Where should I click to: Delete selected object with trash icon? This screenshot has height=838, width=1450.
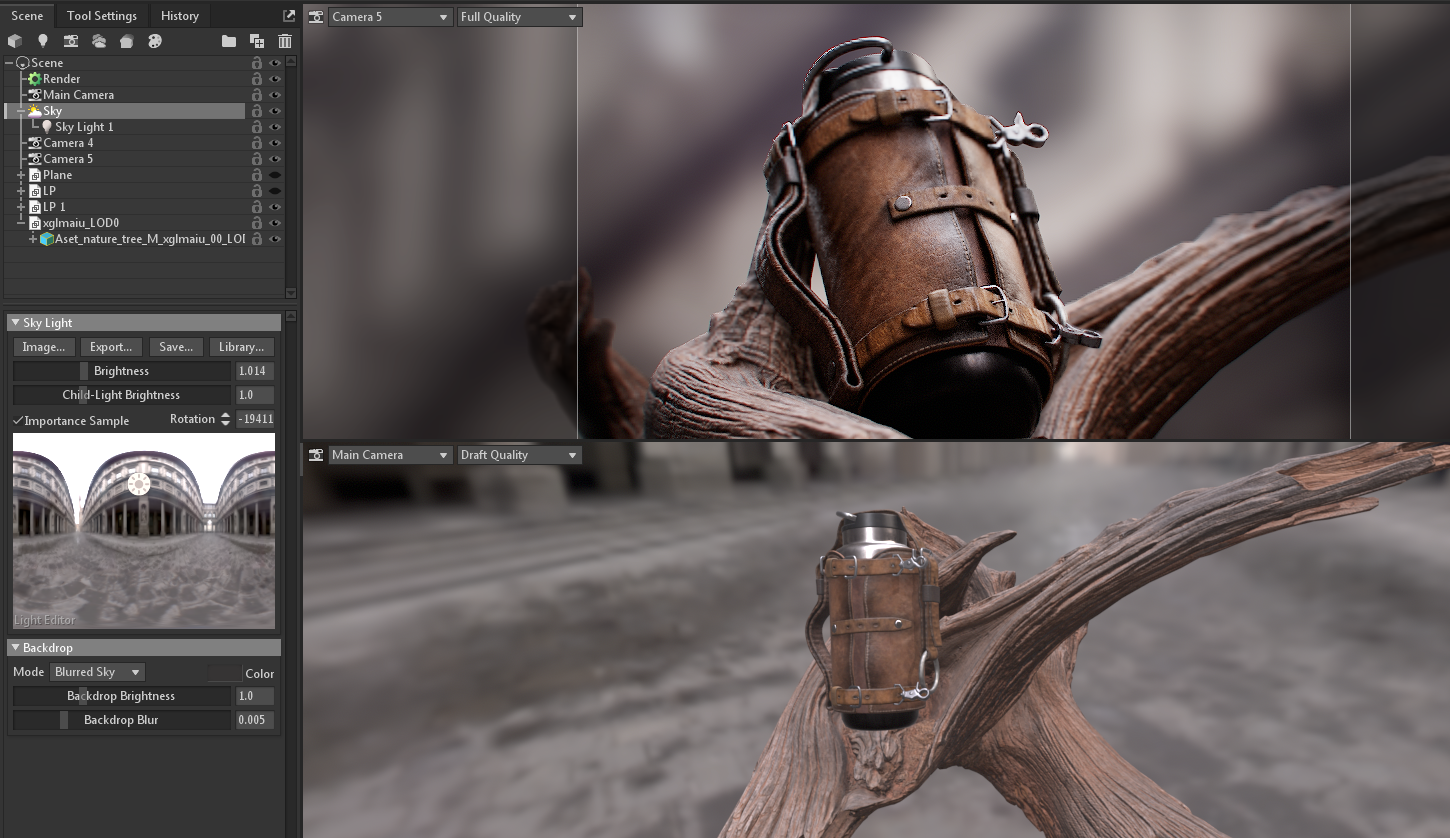point(285,41)
